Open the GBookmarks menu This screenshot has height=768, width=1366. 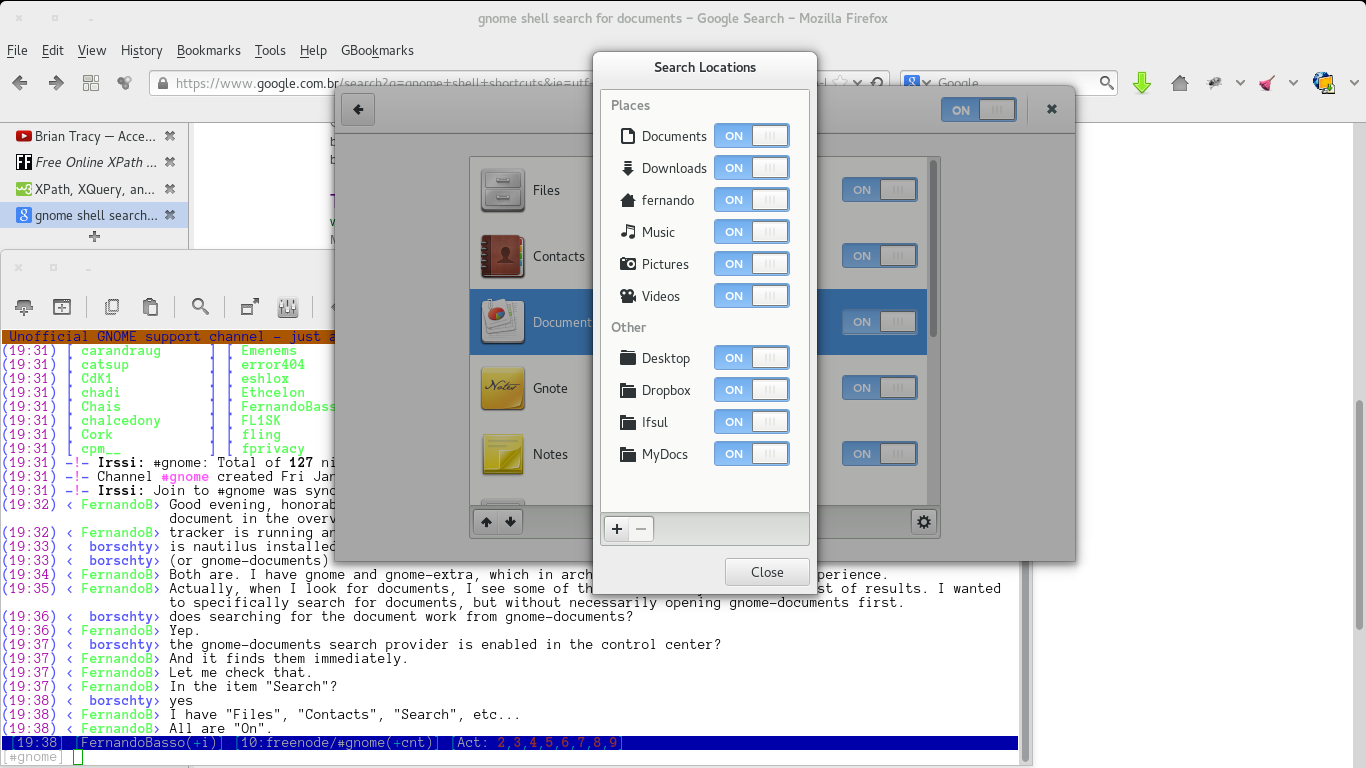[377, 50]
